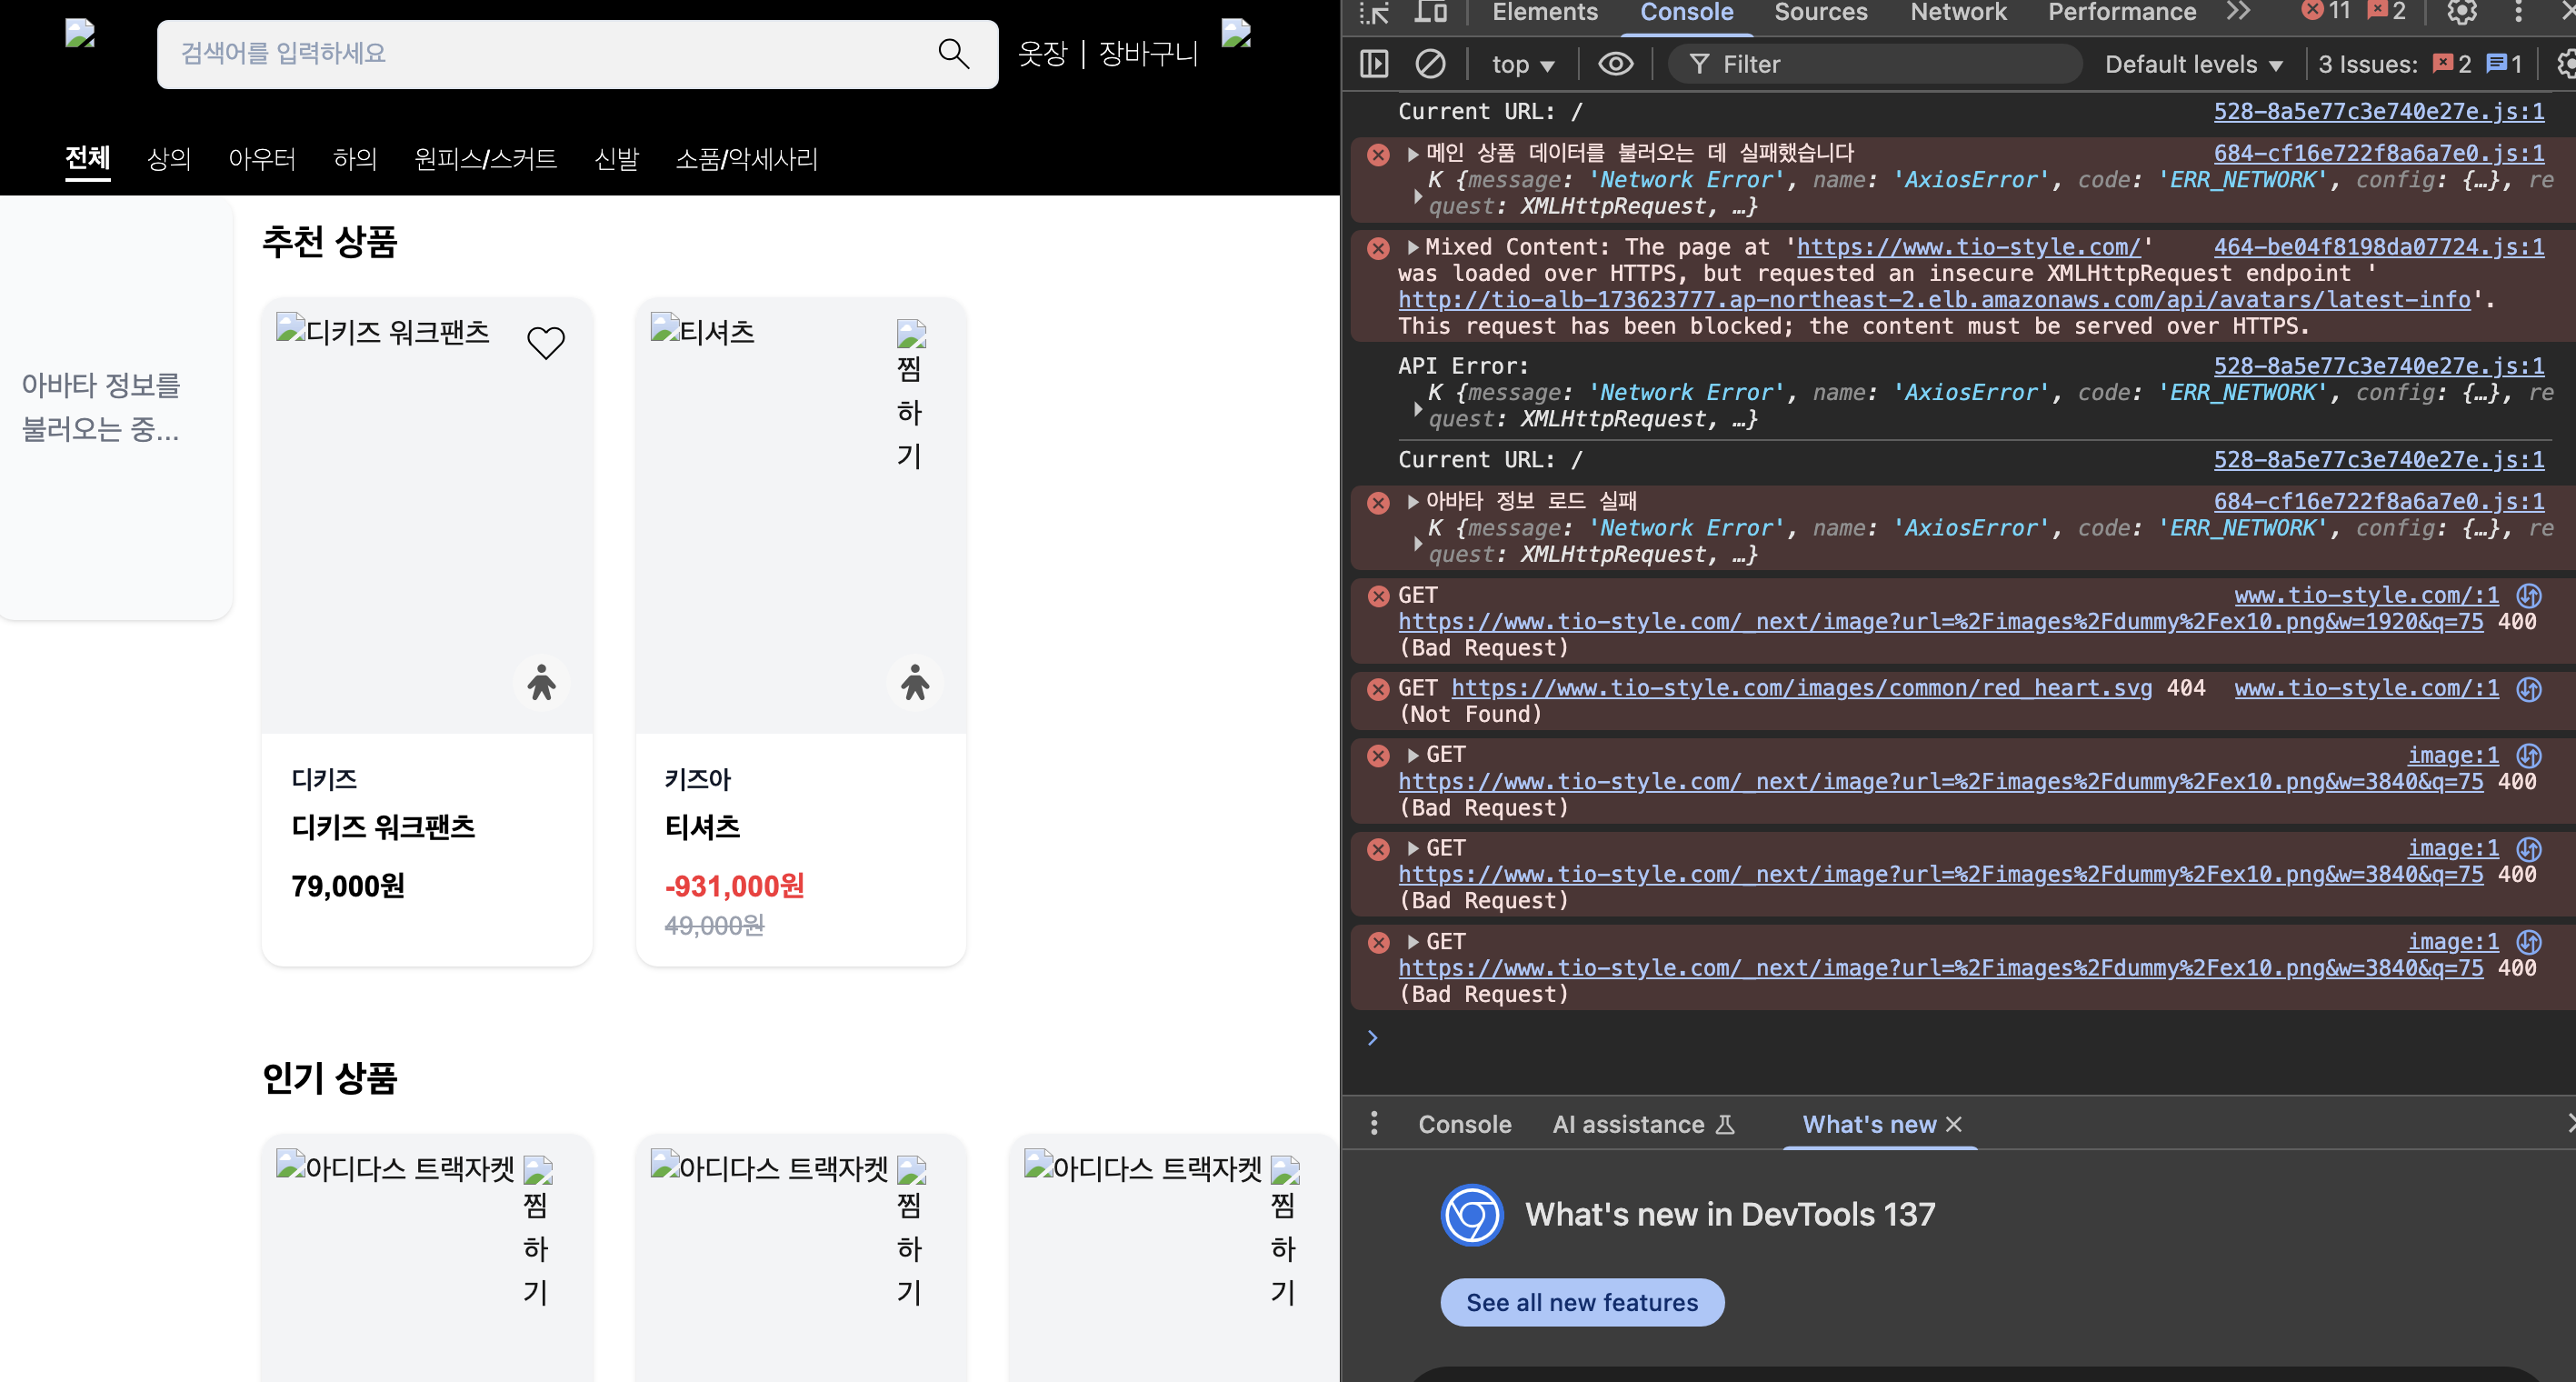This screenshot has width=2576, height=1382.
Task: Open the Default levels dropdown
Action: (2193, 65)
